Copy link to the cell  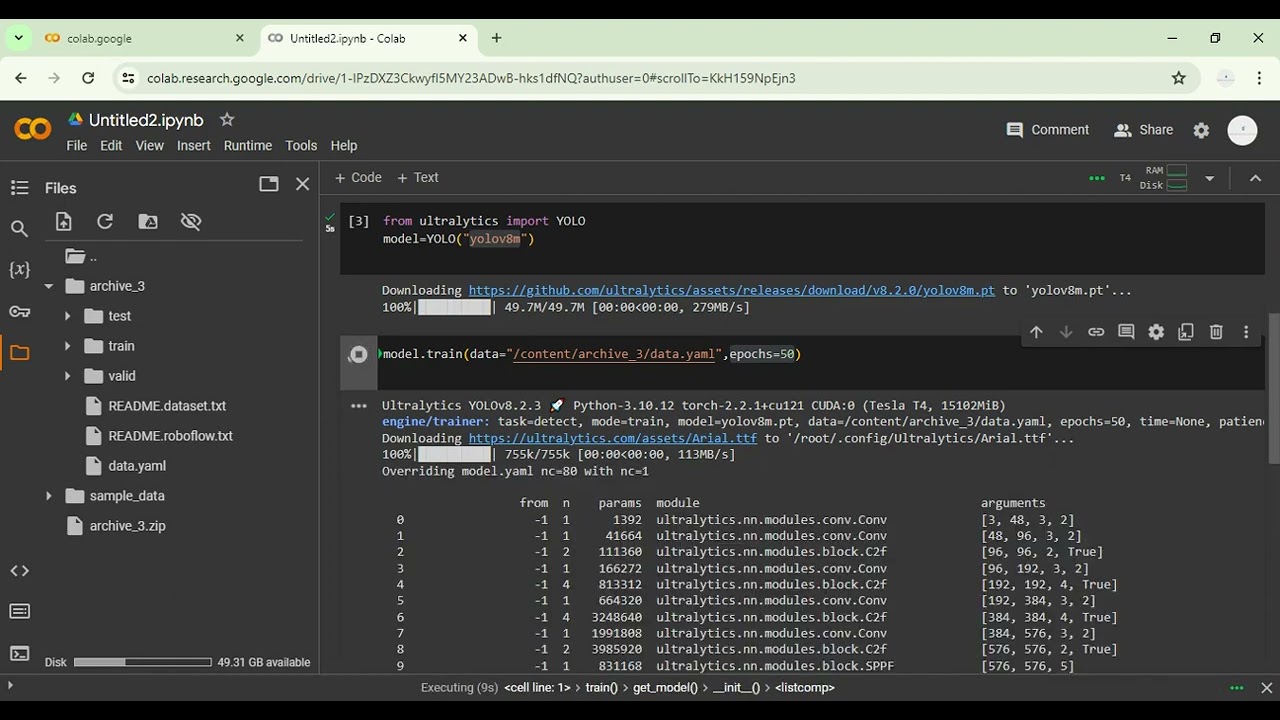click(1096, 332)
